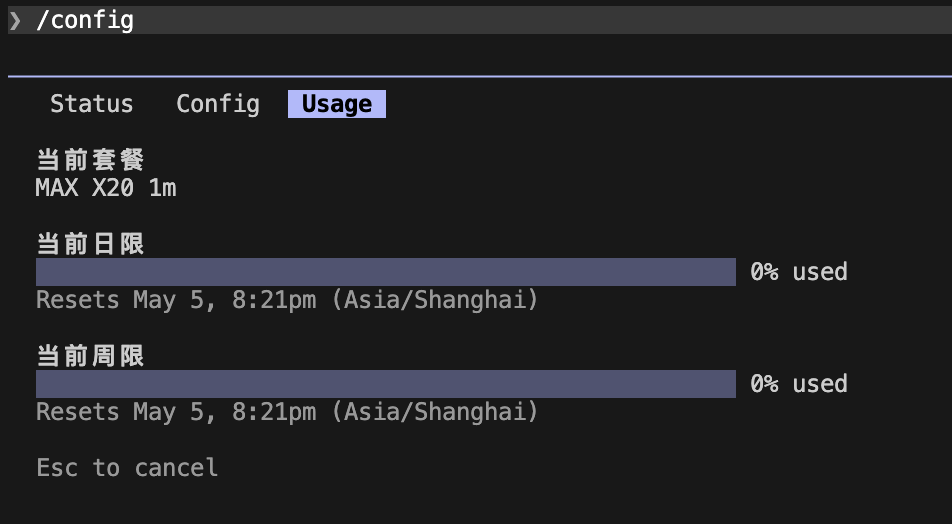The height and width of the screenshot is (524, 952).
Task: Click the daily limit 0% used label
Action: [798, 271]
